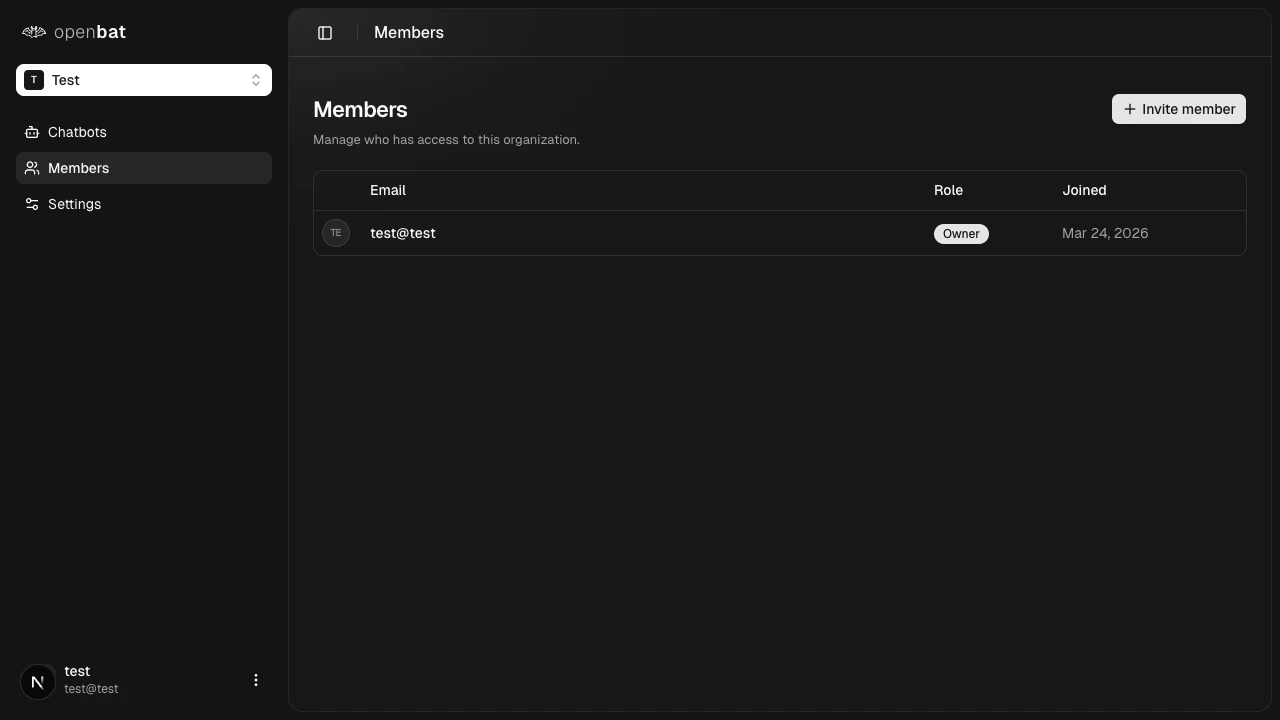Toggle the sidebar collapse icon
This screenshot has width=1280, height=720.
pos(324,32)
